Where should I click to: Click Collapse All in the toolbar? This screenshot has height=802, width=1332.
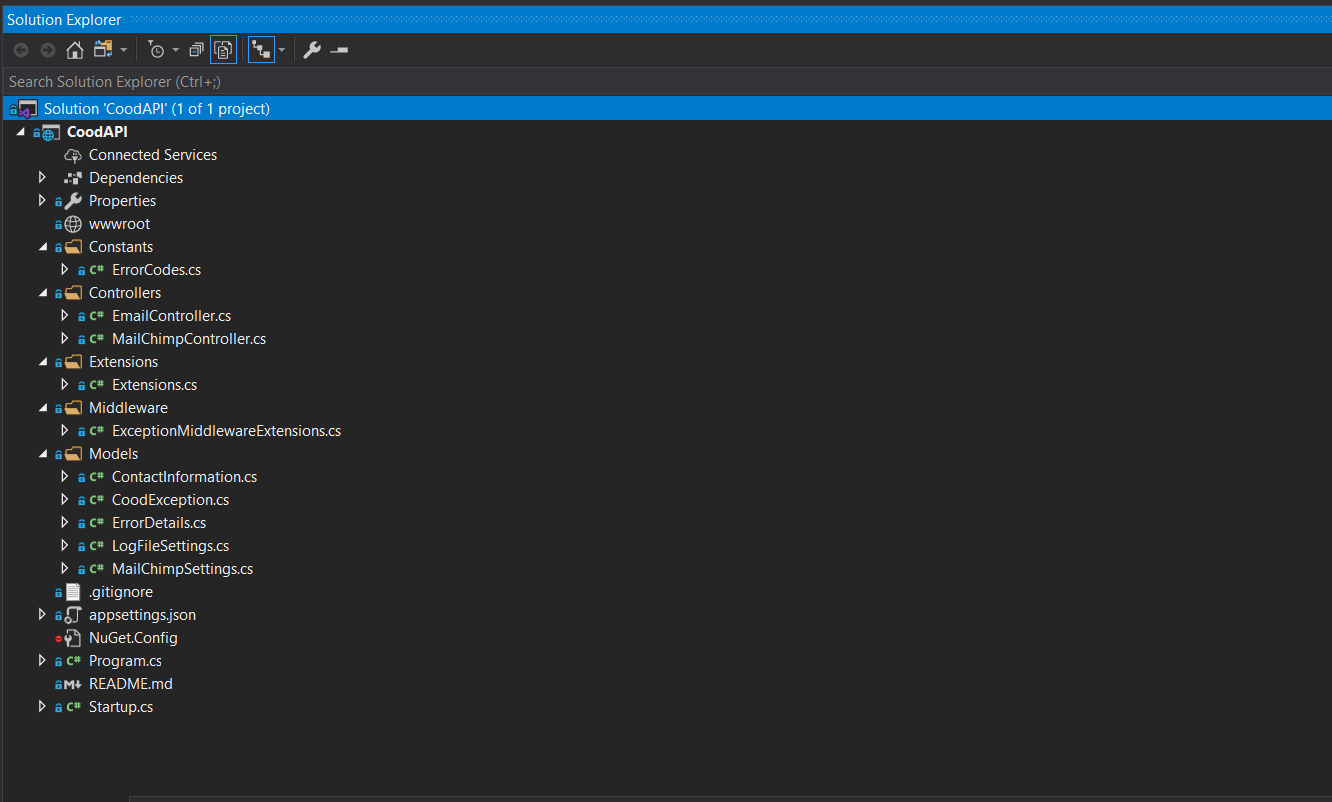[x=197, y=50]
